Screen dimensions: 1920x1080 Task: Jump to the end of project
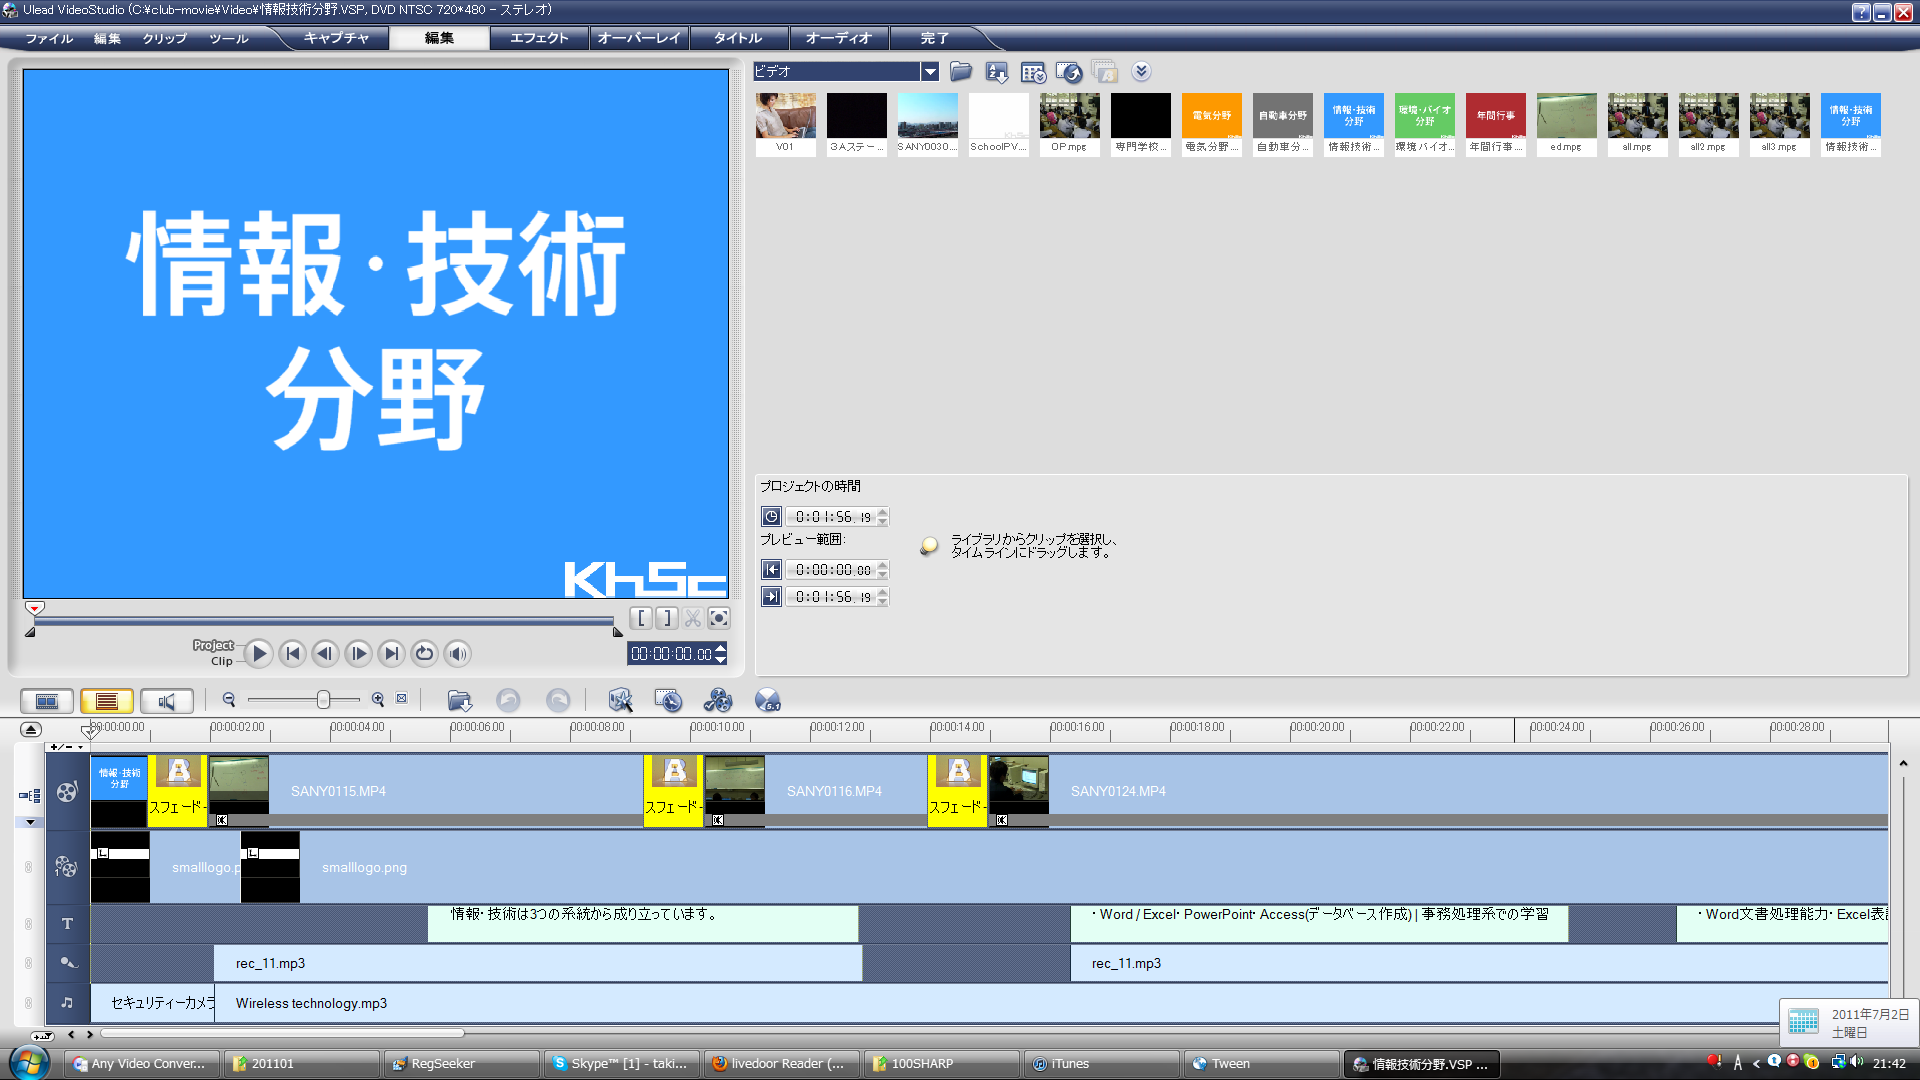point(392,653)
